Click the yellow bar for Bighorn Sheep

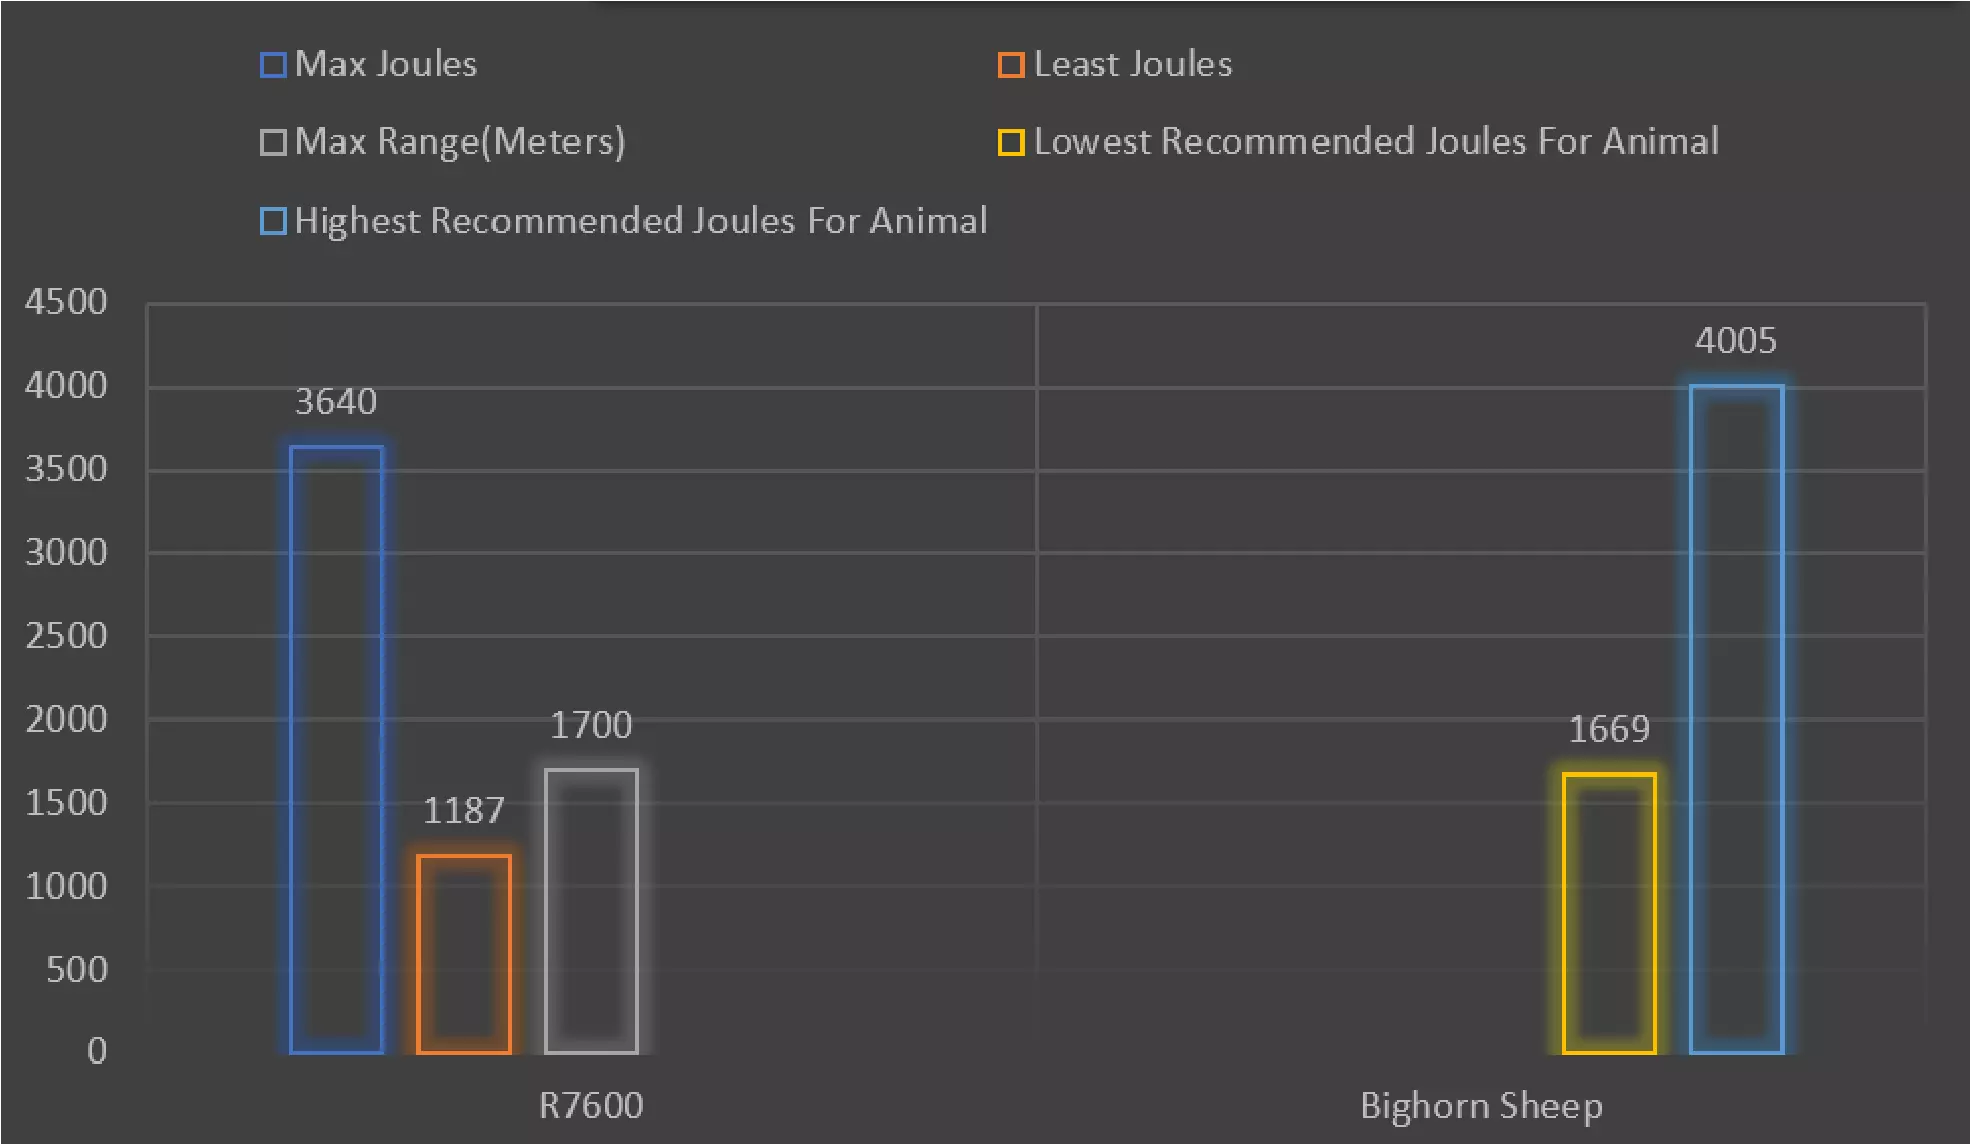click(1609, 913)
